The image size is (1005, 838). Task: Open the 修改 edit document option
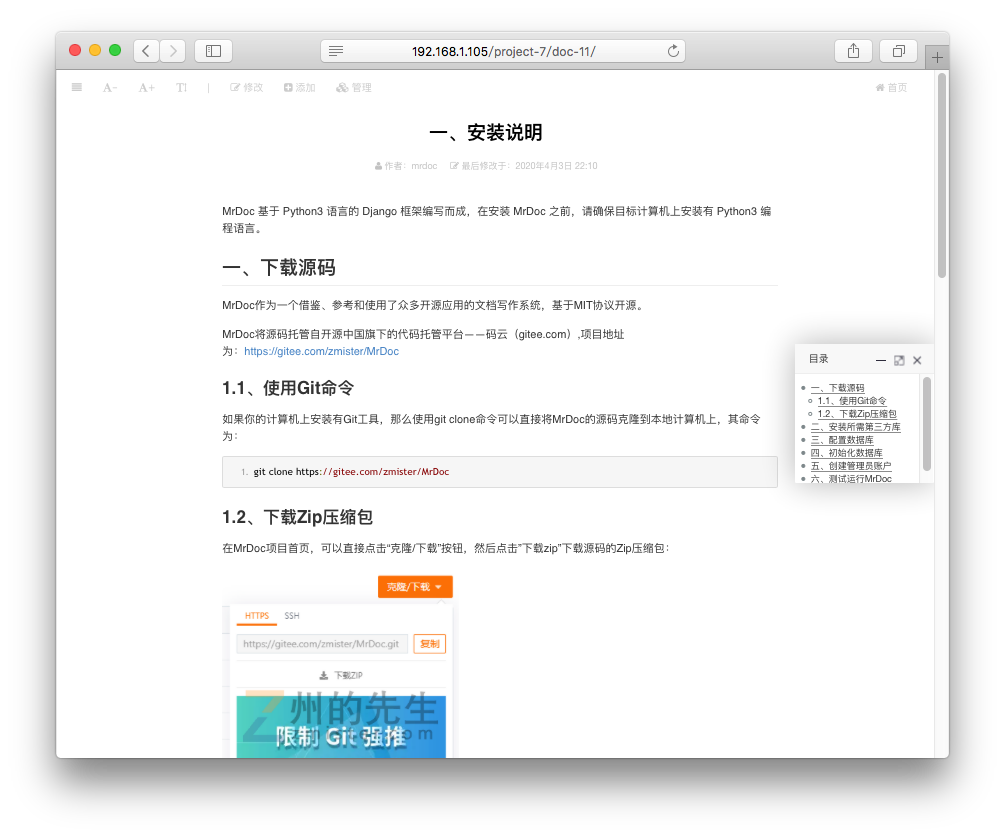tap(247, 88)
